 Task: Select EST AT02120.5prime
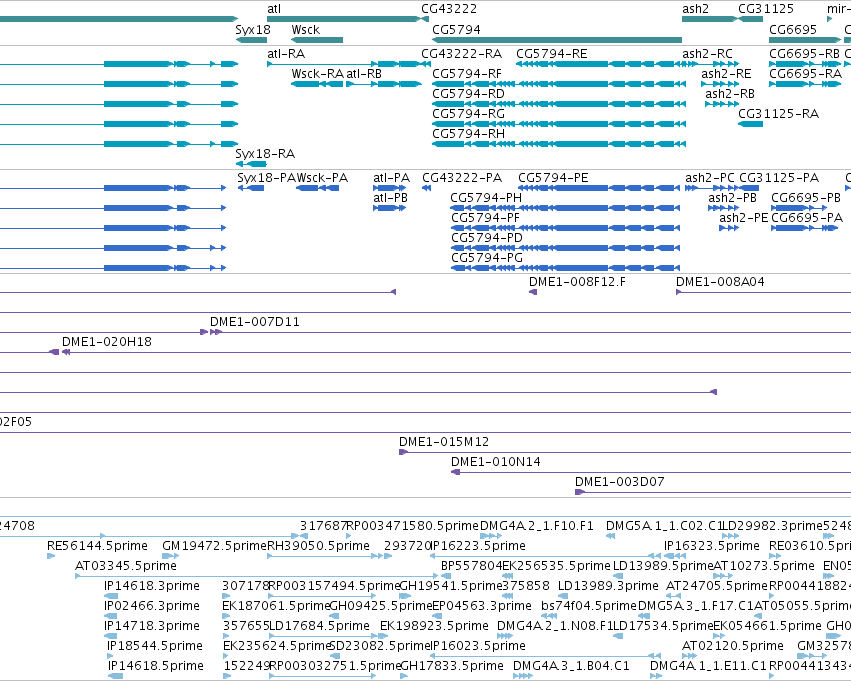733,646
